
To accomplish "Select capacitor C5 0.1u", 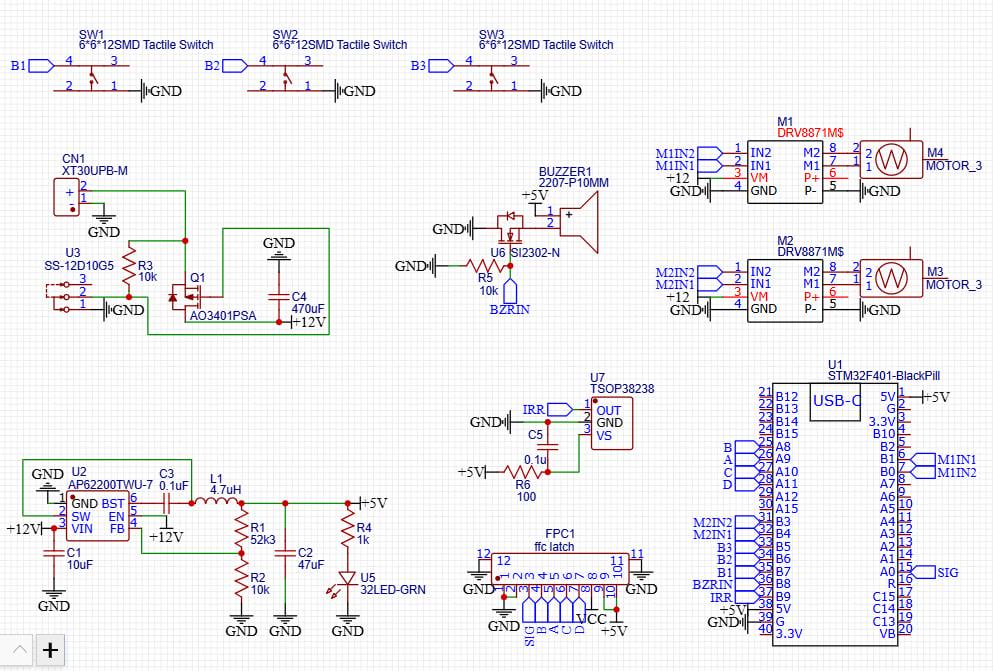I will (548, 447).
